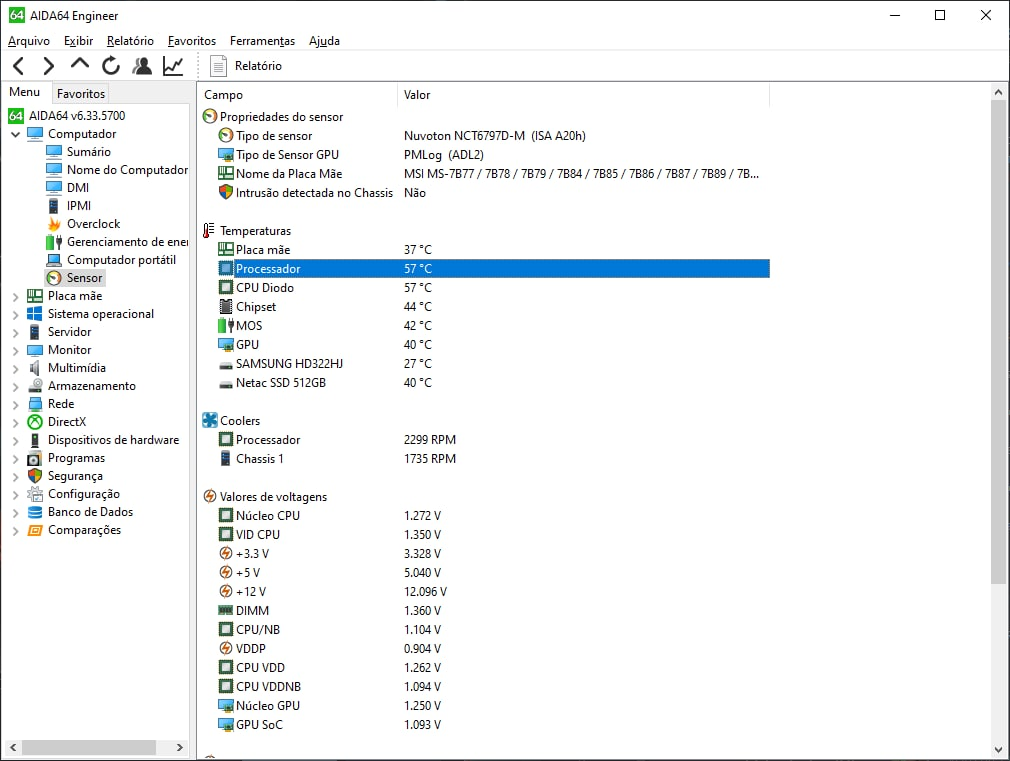Expand the Monitor tree node
The image size is (1010, 761).
click(15, 351)
